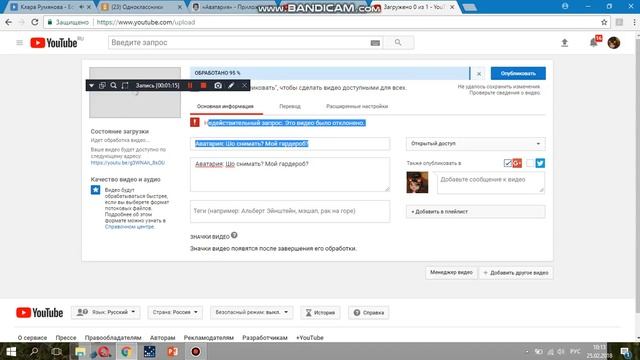Image resolution: width=640 pixels, height=360 pixels.
Task: Click the search magnifier button
Action: pyautogui.click(x=398, y=42)
